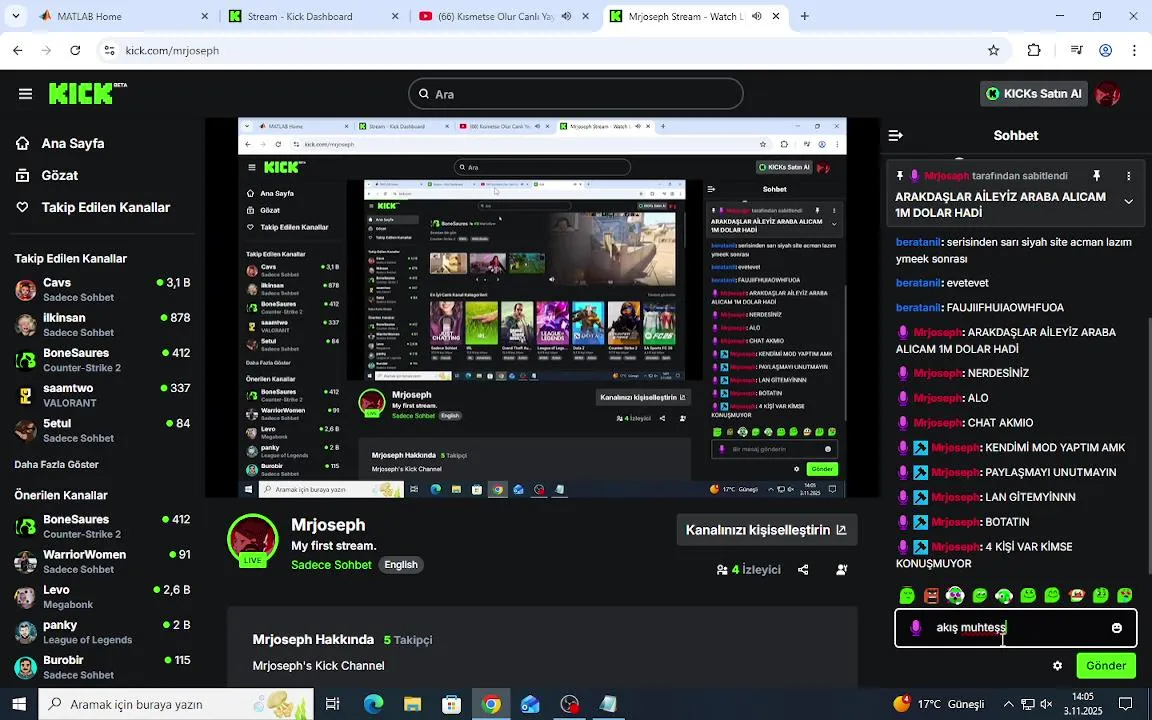View site information icon in address bar
Viewport: 1152px width, 720px height.
[x=109, y=50]
